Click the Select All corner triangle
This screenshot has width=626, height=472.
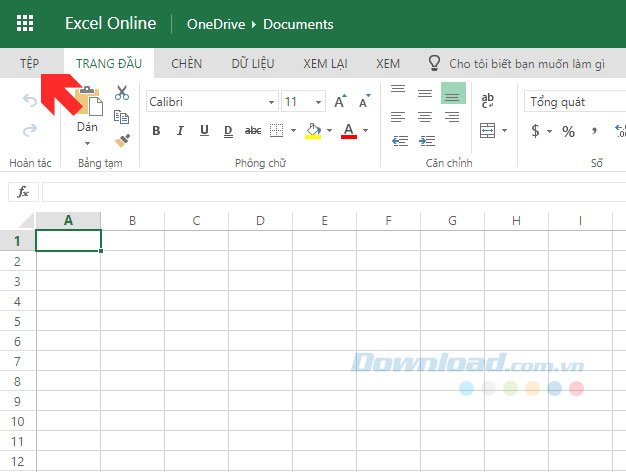point(27,220)
